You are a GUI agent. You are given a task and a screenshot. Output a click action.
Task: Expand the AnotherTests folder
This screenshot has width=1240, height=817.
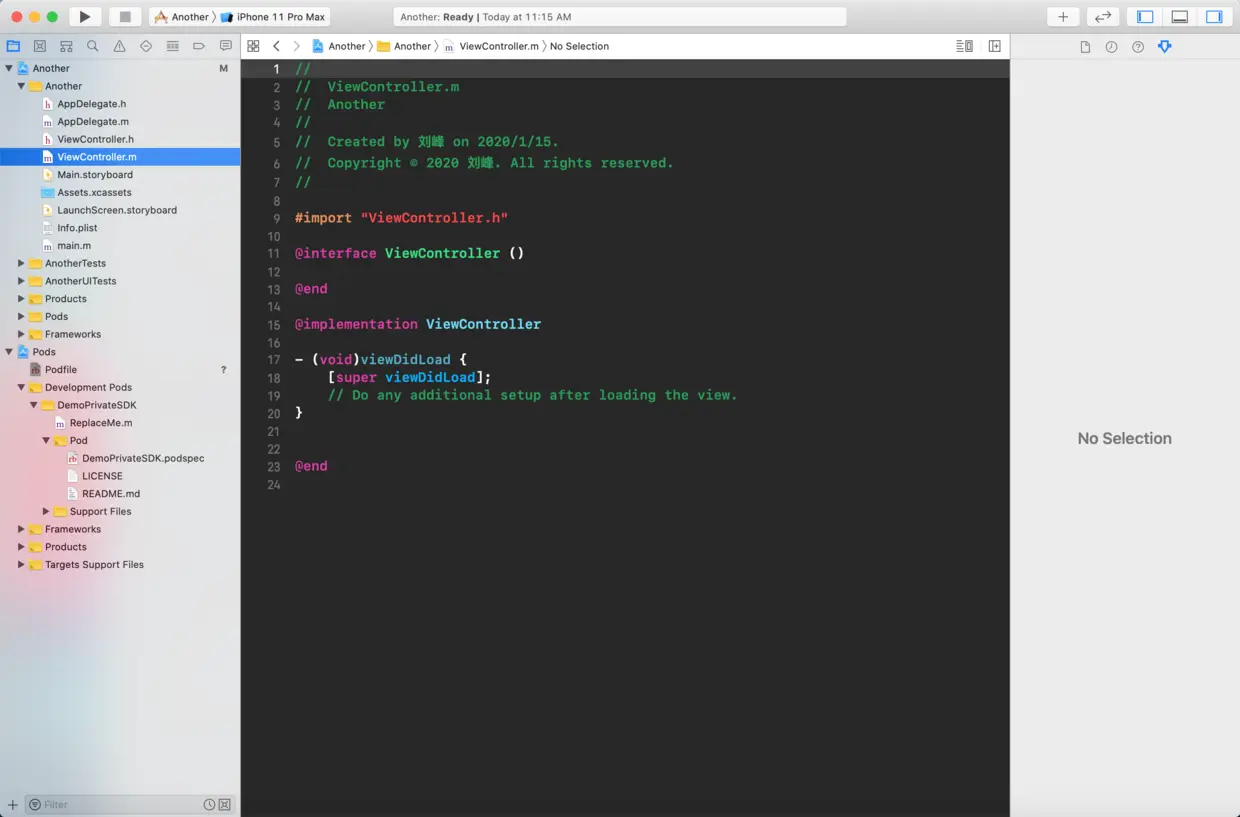21,264
